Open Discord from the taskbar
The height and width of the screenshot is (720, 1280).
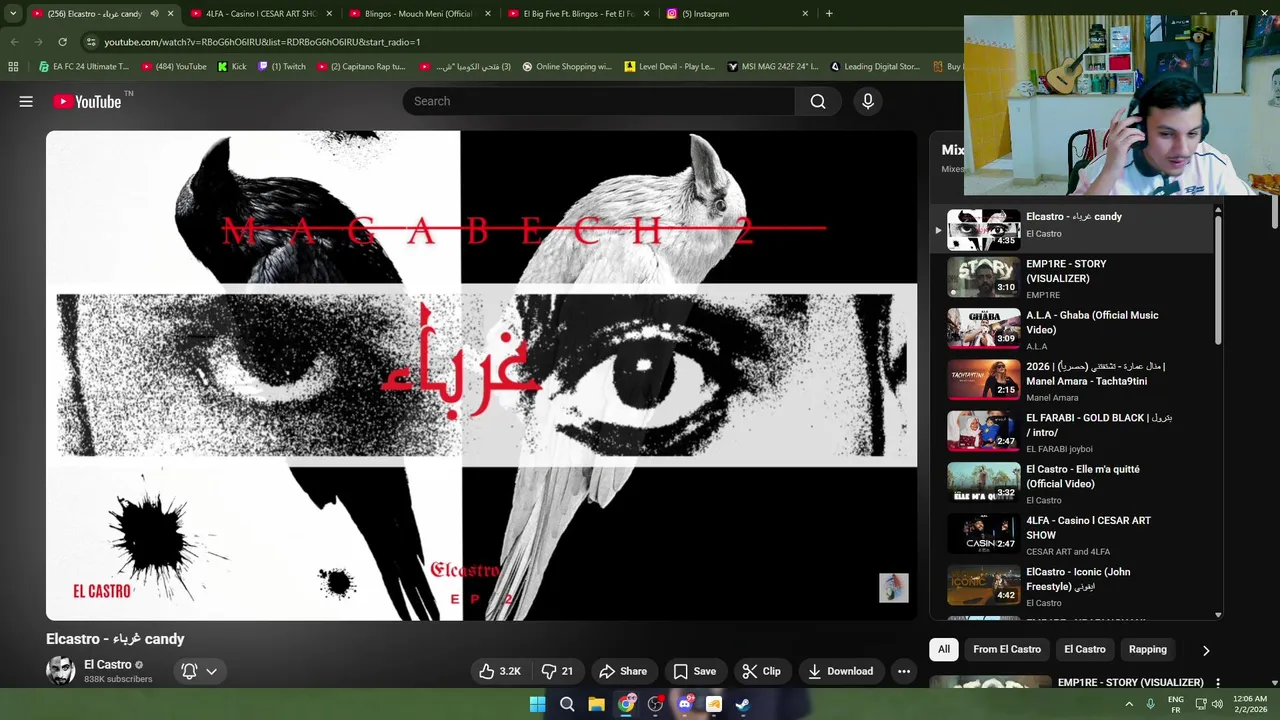(684, 704)
